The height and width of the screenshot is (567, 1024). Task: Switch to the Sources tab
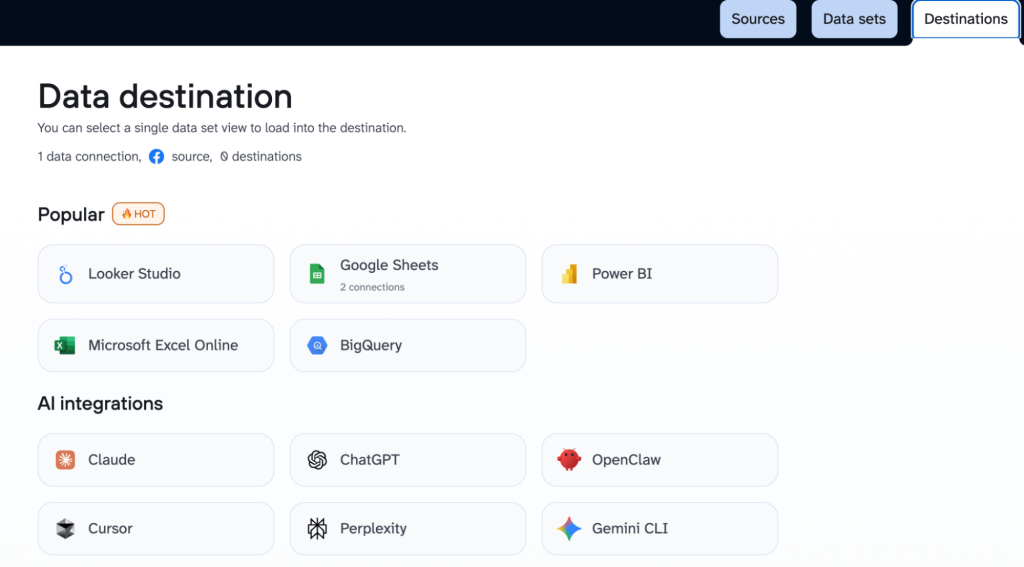coord(758,19)
